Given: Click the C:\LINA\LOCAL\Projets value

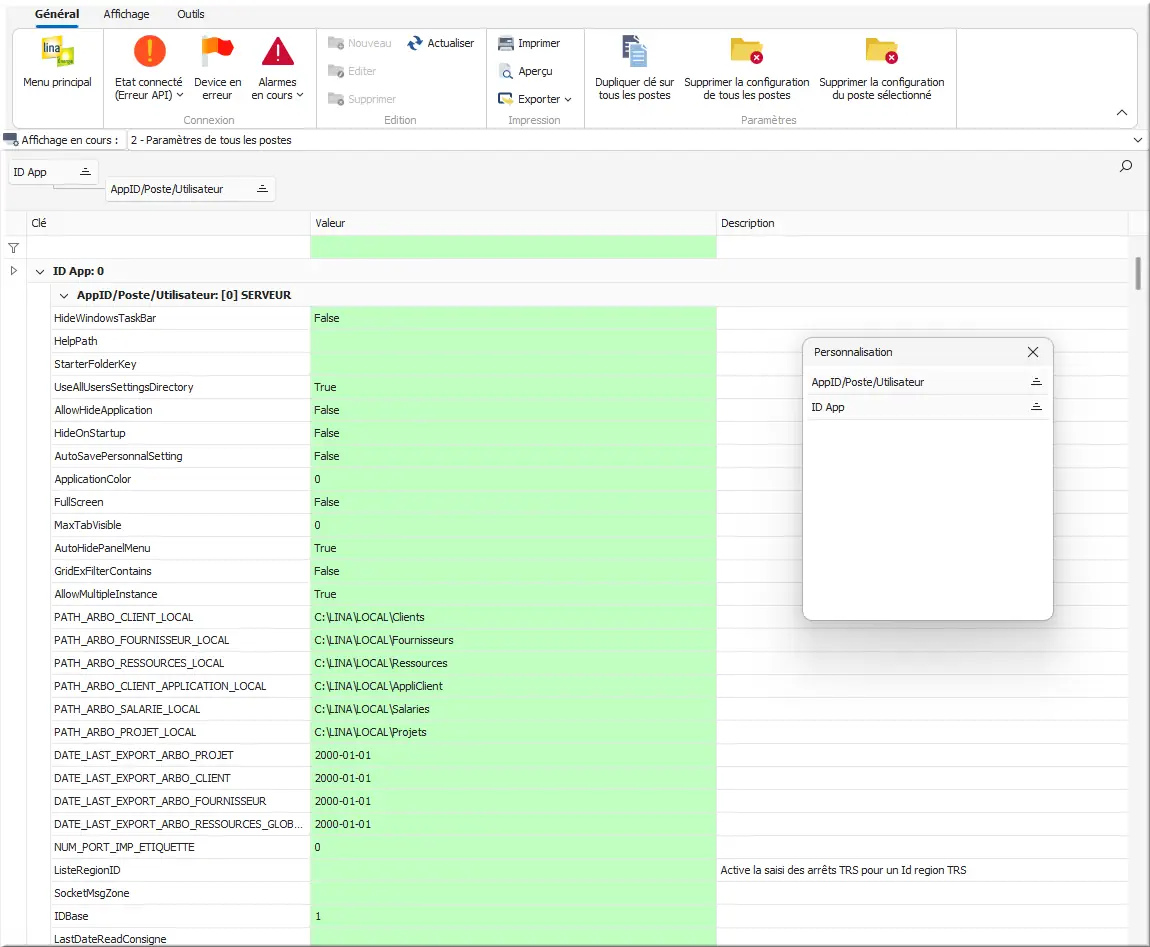Looking at the screenshot, I should [x=370, y=732].
